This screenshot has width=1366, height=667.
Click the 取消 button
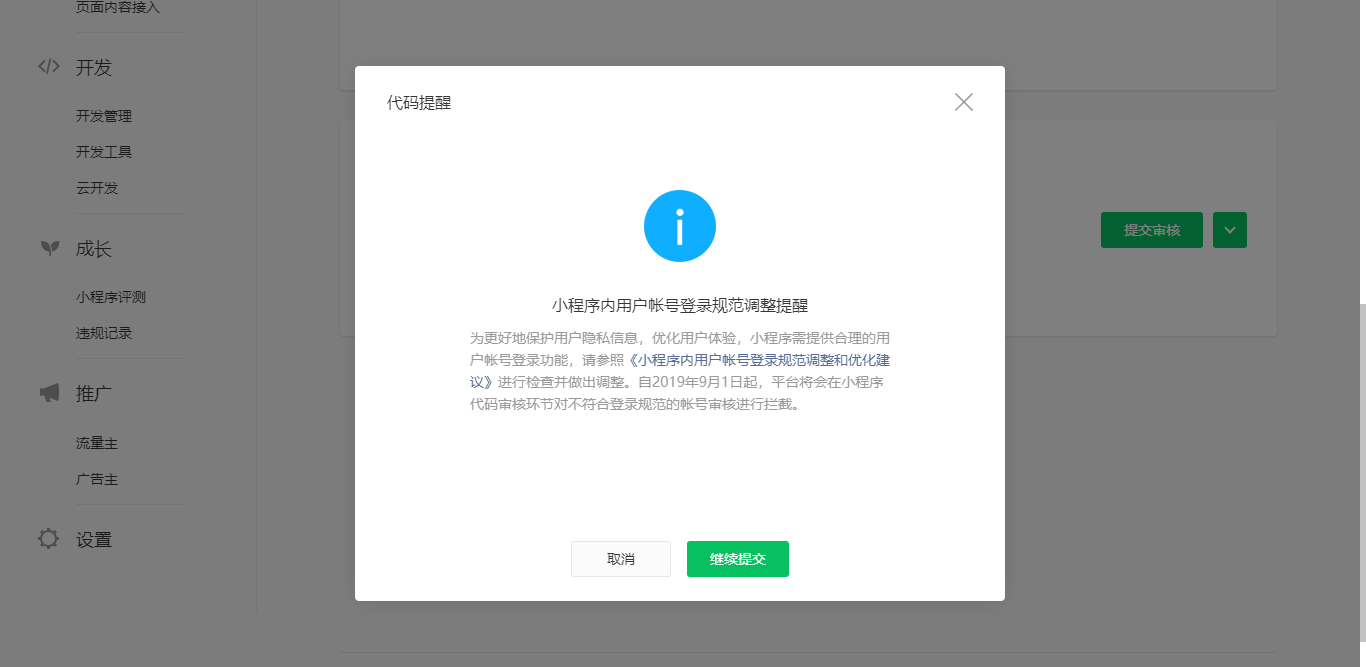coord(621,559)
